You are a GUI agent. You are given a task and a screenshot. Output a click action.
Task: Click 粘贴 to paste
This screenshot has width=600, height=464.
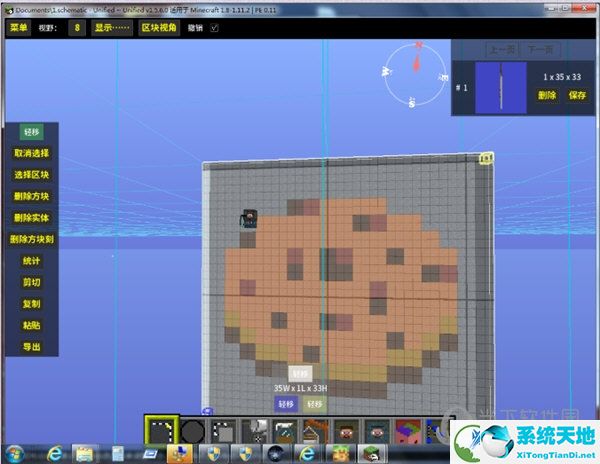[x=32, y=325]
